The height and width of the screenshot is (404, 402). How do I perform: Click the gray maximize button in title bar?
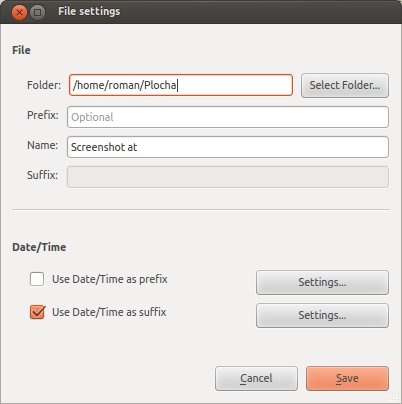38,12
